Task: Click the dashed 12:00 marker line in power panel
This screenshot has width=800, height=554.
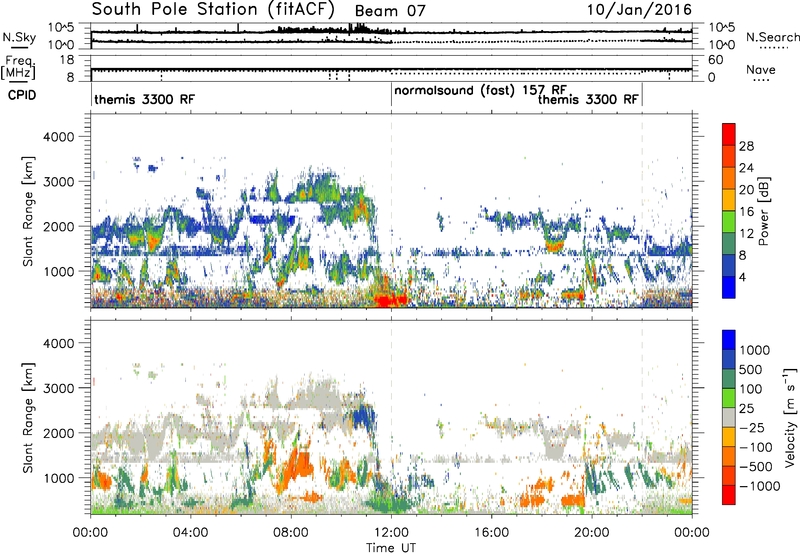Action: pyautogui.click(x=391, y=210)
